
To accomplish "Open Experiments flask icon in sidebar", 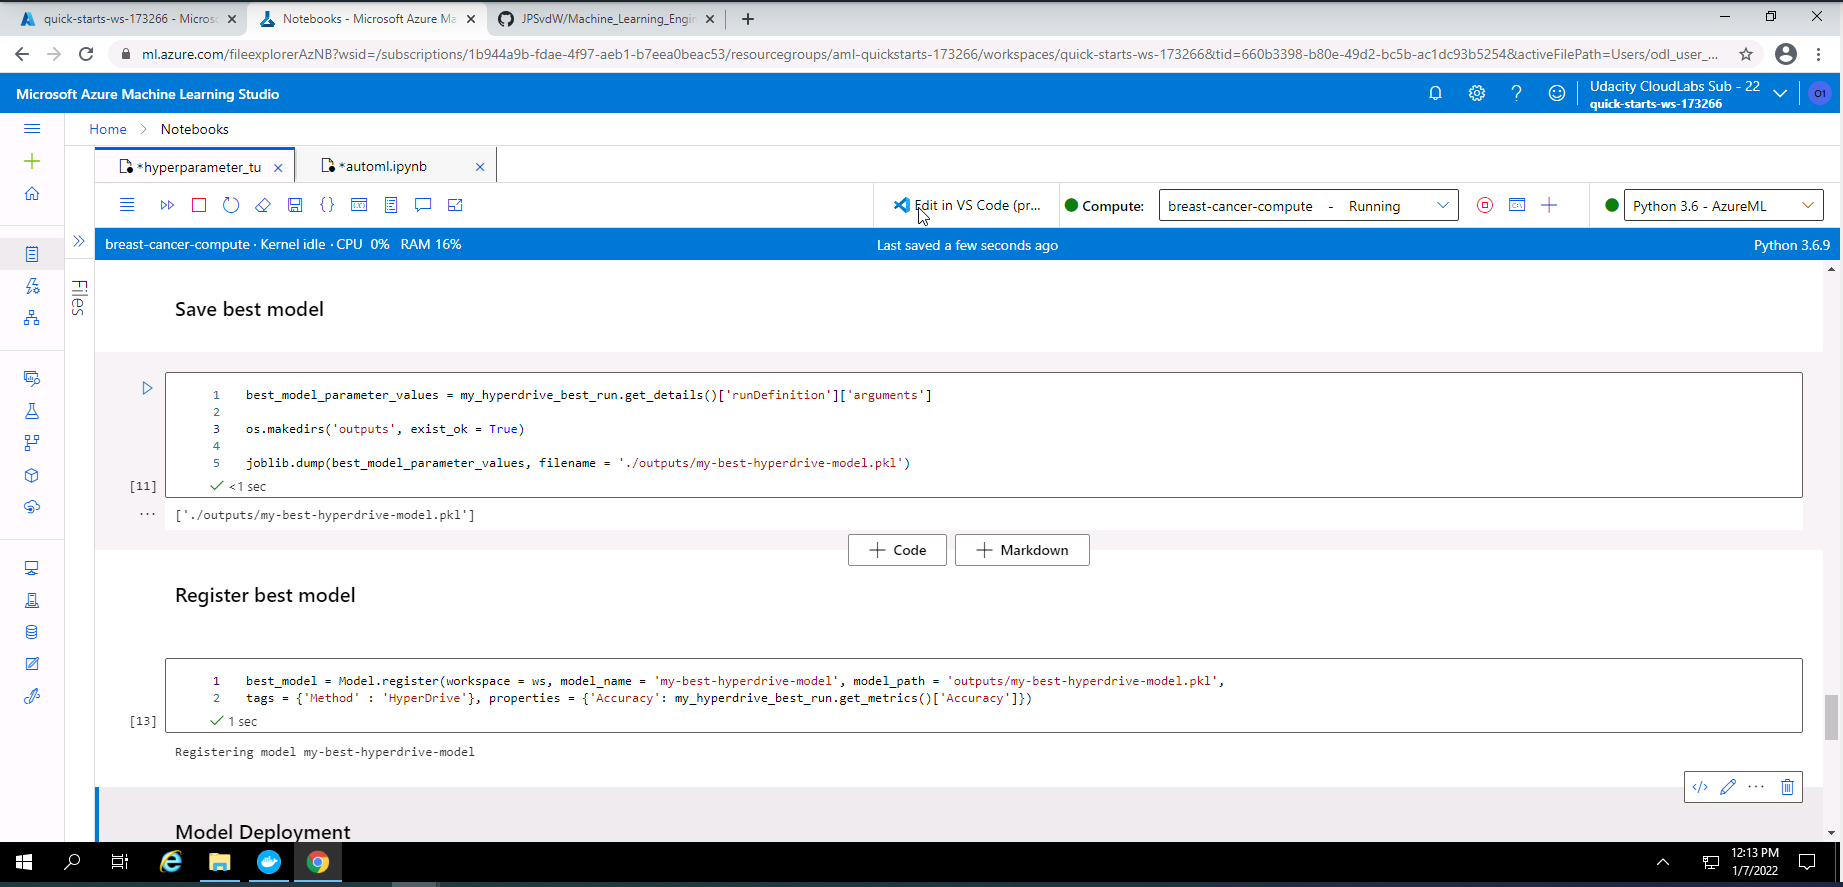I will click(x=32, y=411).
